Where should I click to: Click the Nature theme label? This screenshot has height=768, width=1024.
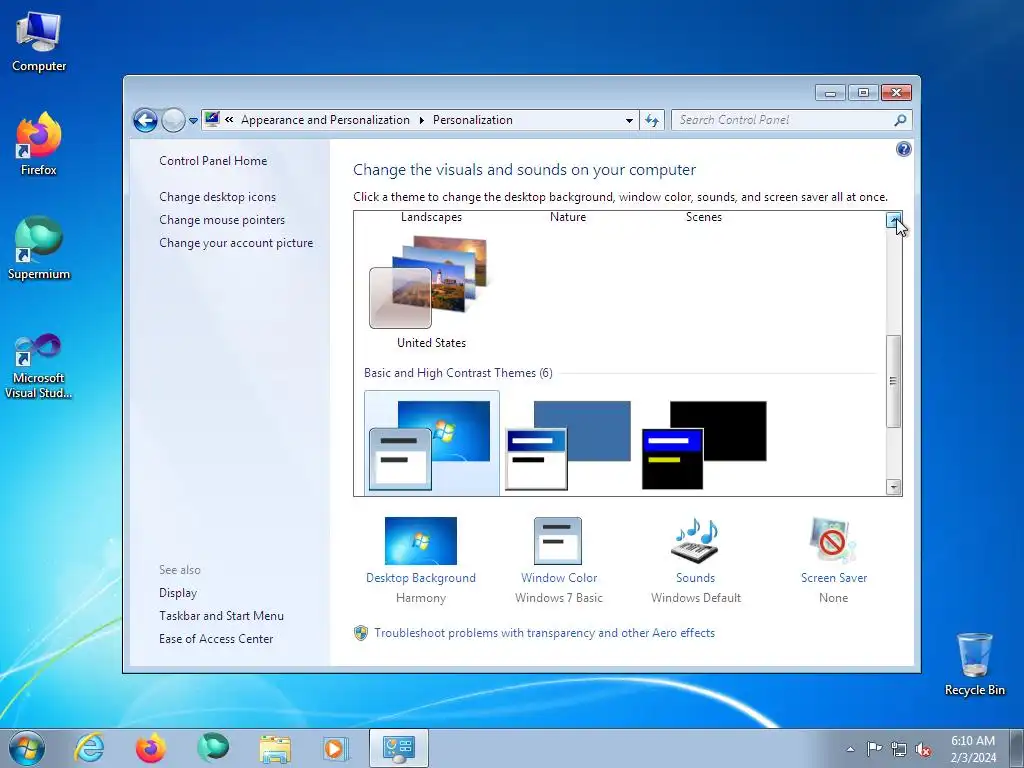(568, 217)
